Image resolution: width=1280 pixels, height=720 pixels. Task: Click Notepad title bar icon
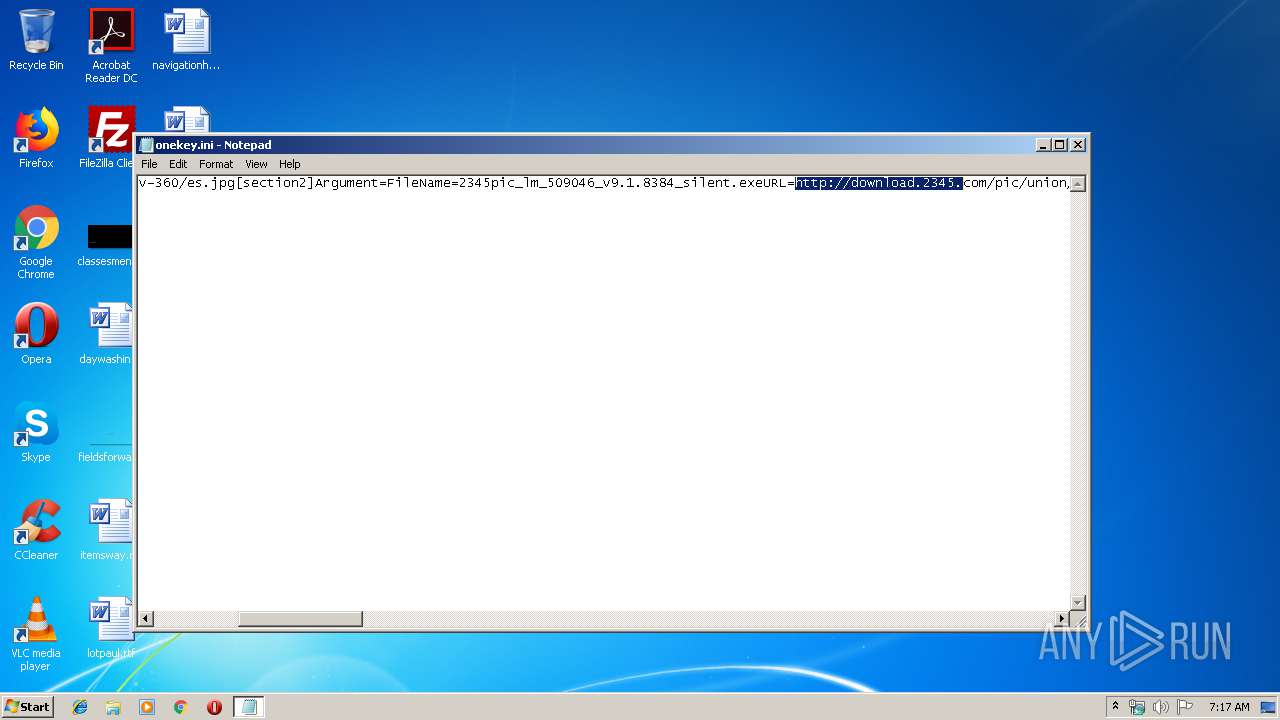[x=146, y=145]
